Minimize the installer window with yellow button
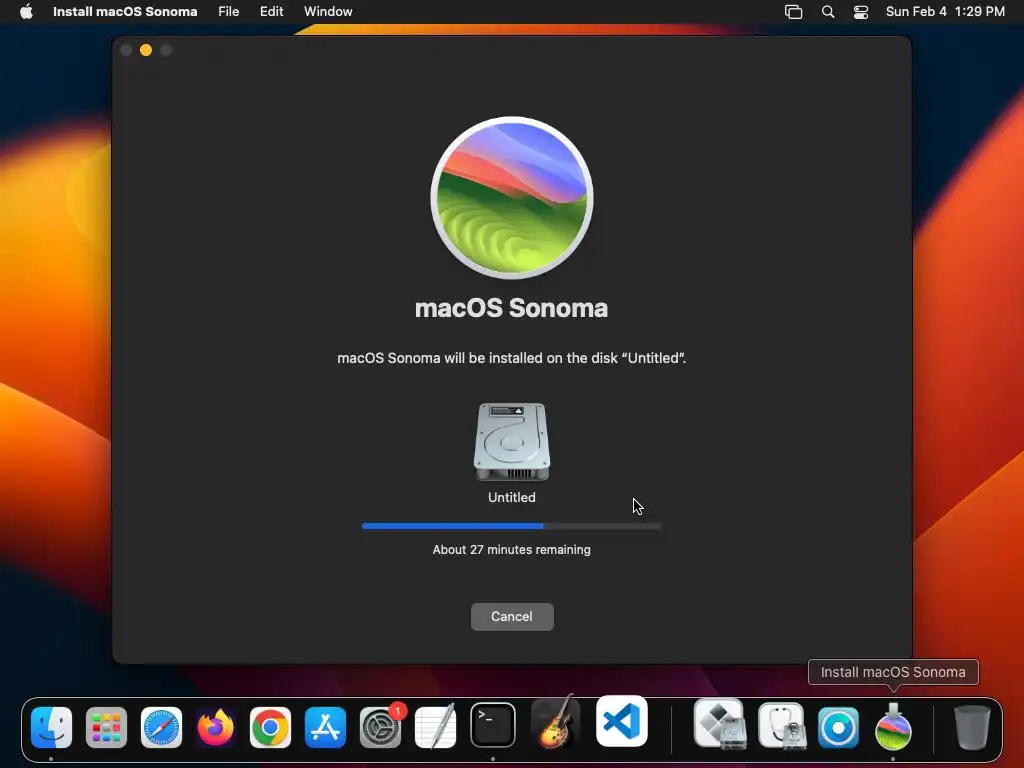 [146, 50]
